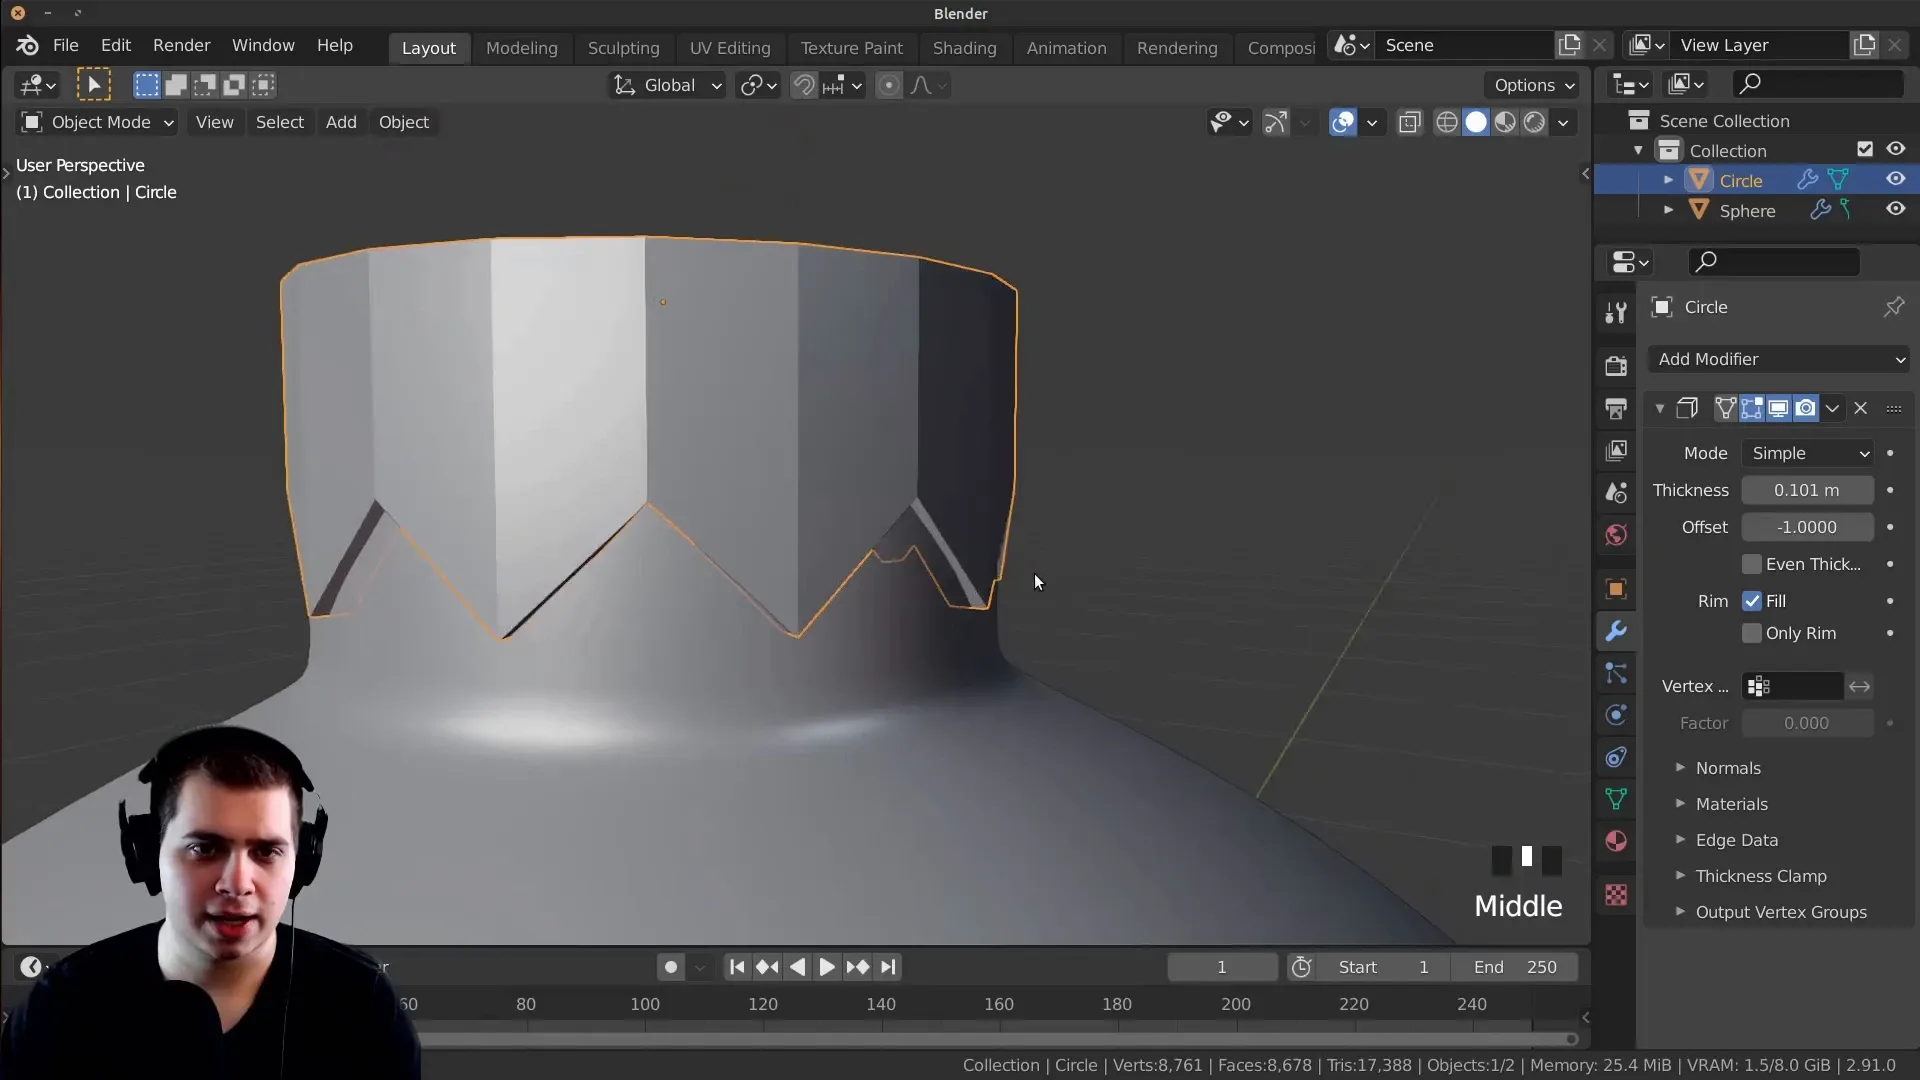Open the Object Data properties tab
Image resolution: width=1920 pixels, height=1080 pixels.
point(1616,799)
